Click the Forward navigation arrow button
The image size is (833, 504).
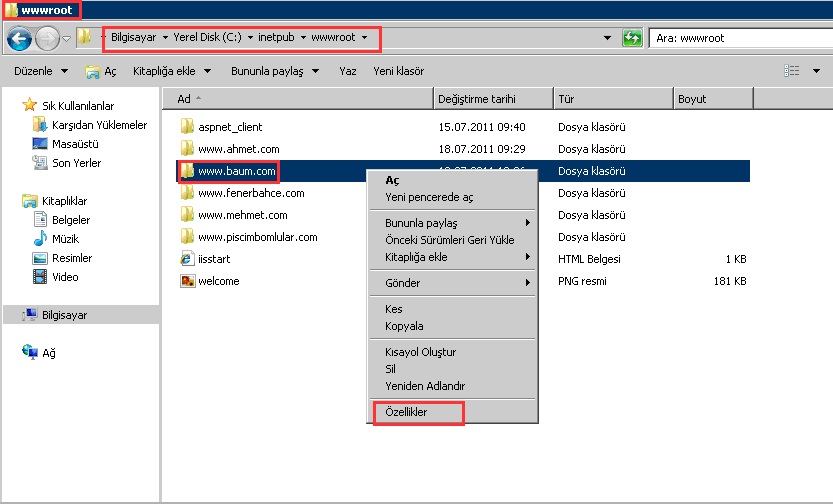tap(48, 38)
